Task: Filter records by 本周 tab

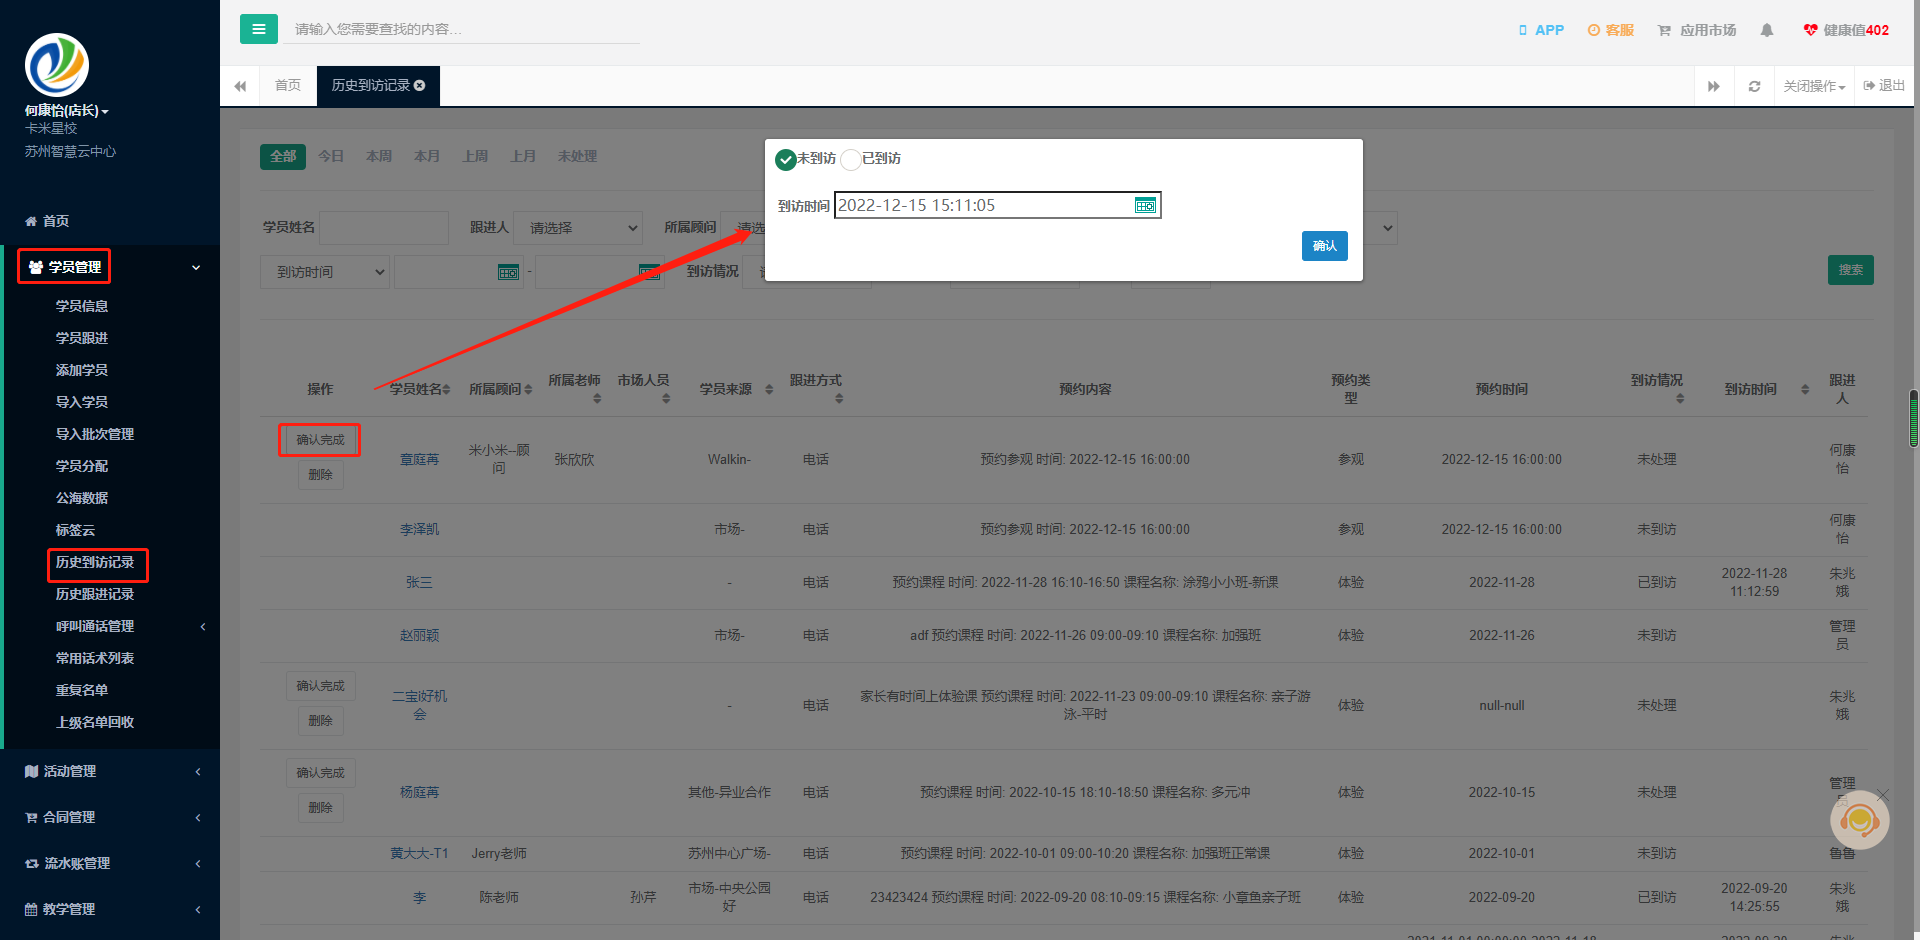Action: (379, 156)
